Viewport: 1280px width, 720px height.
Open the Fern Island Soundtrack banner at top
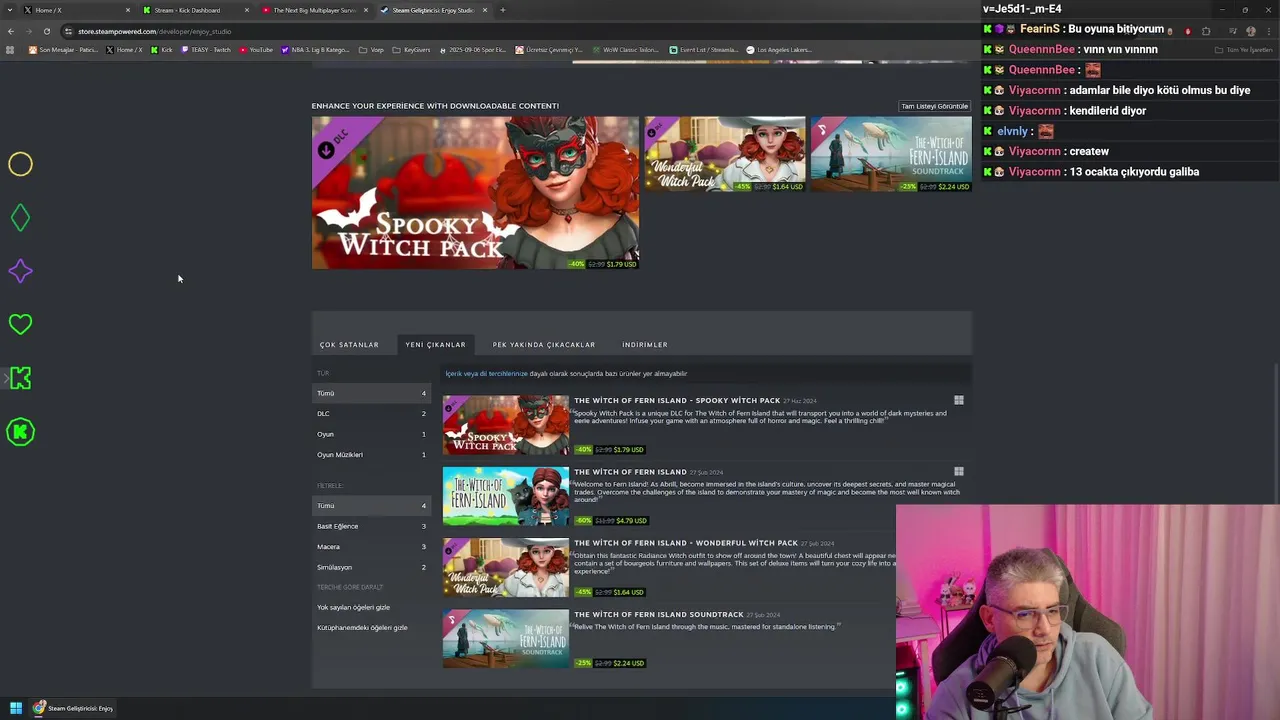[891, 154]
